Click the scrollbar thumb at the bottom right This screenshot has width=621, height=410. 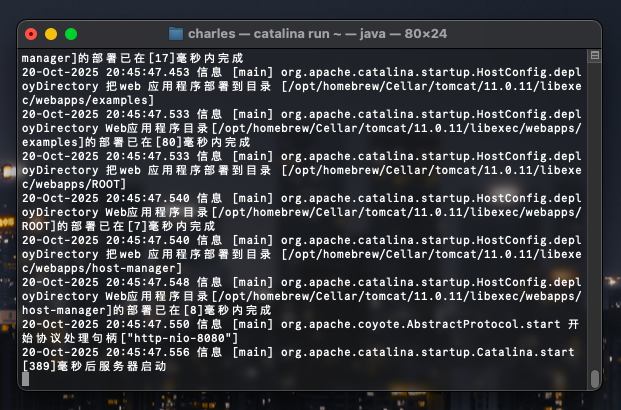[594, 379]
